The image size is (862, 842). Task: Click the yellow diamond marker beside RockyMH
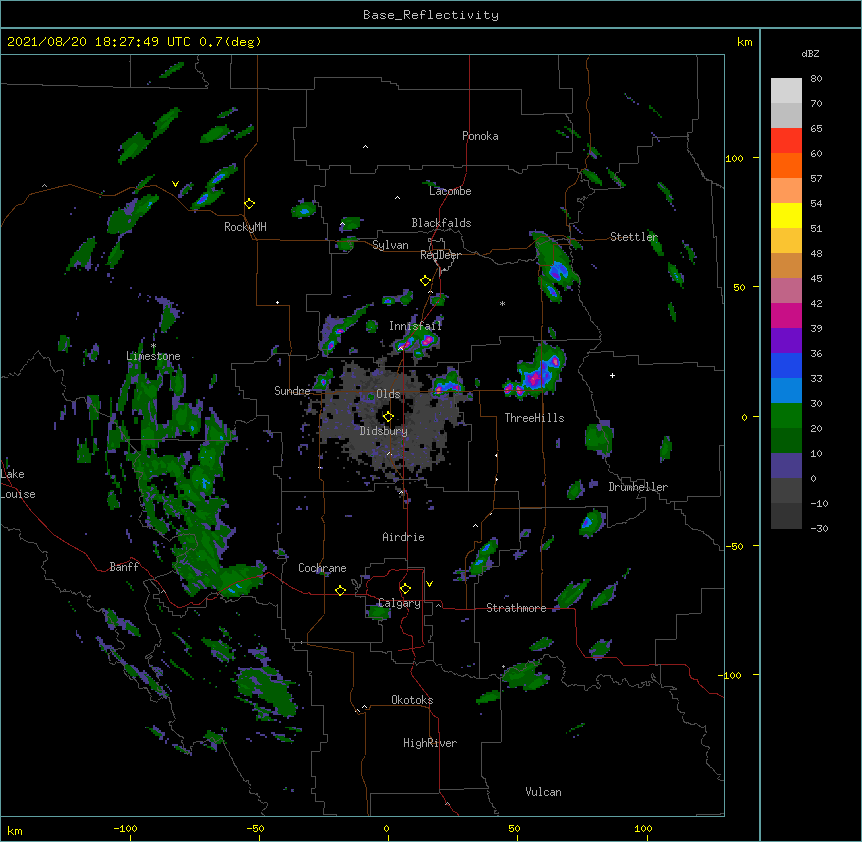(250, 204)
